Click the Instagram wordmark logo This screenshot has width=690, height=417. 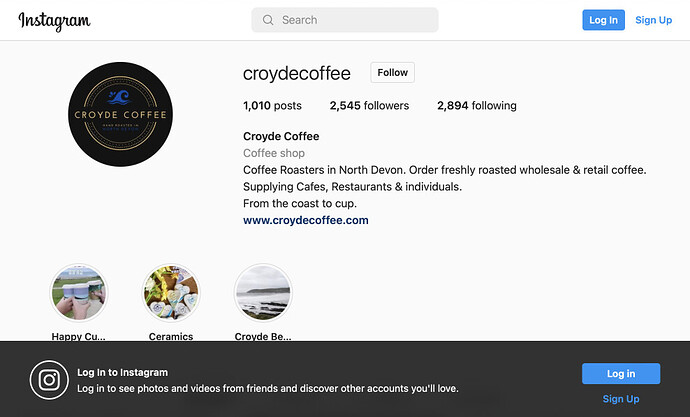pos(54,21)
